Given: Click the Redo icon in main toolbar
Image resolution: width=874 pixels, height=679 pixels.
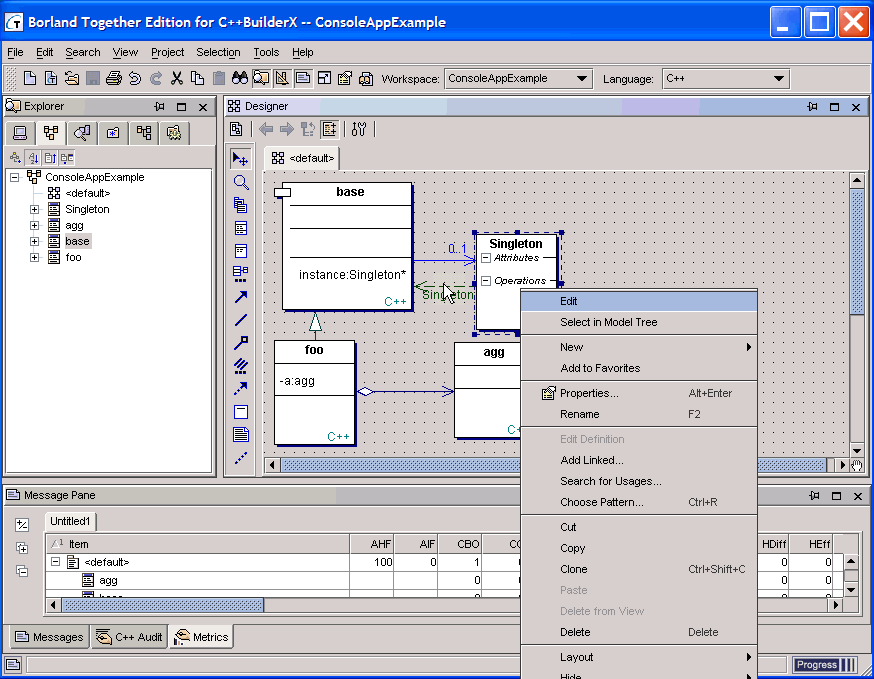Looking at the screenshot, I should point(156,79).
